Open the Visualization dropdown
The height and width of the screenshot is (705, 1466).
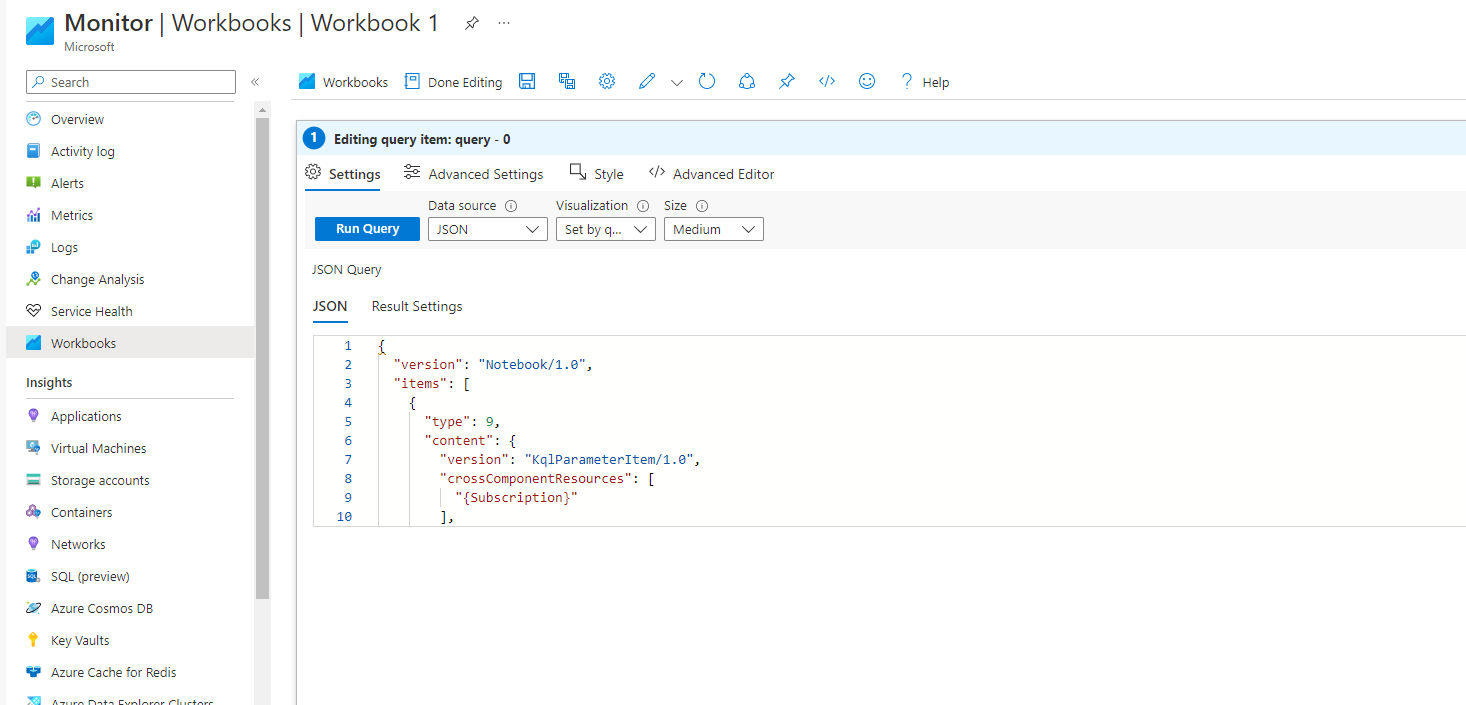tap(606, 229)
